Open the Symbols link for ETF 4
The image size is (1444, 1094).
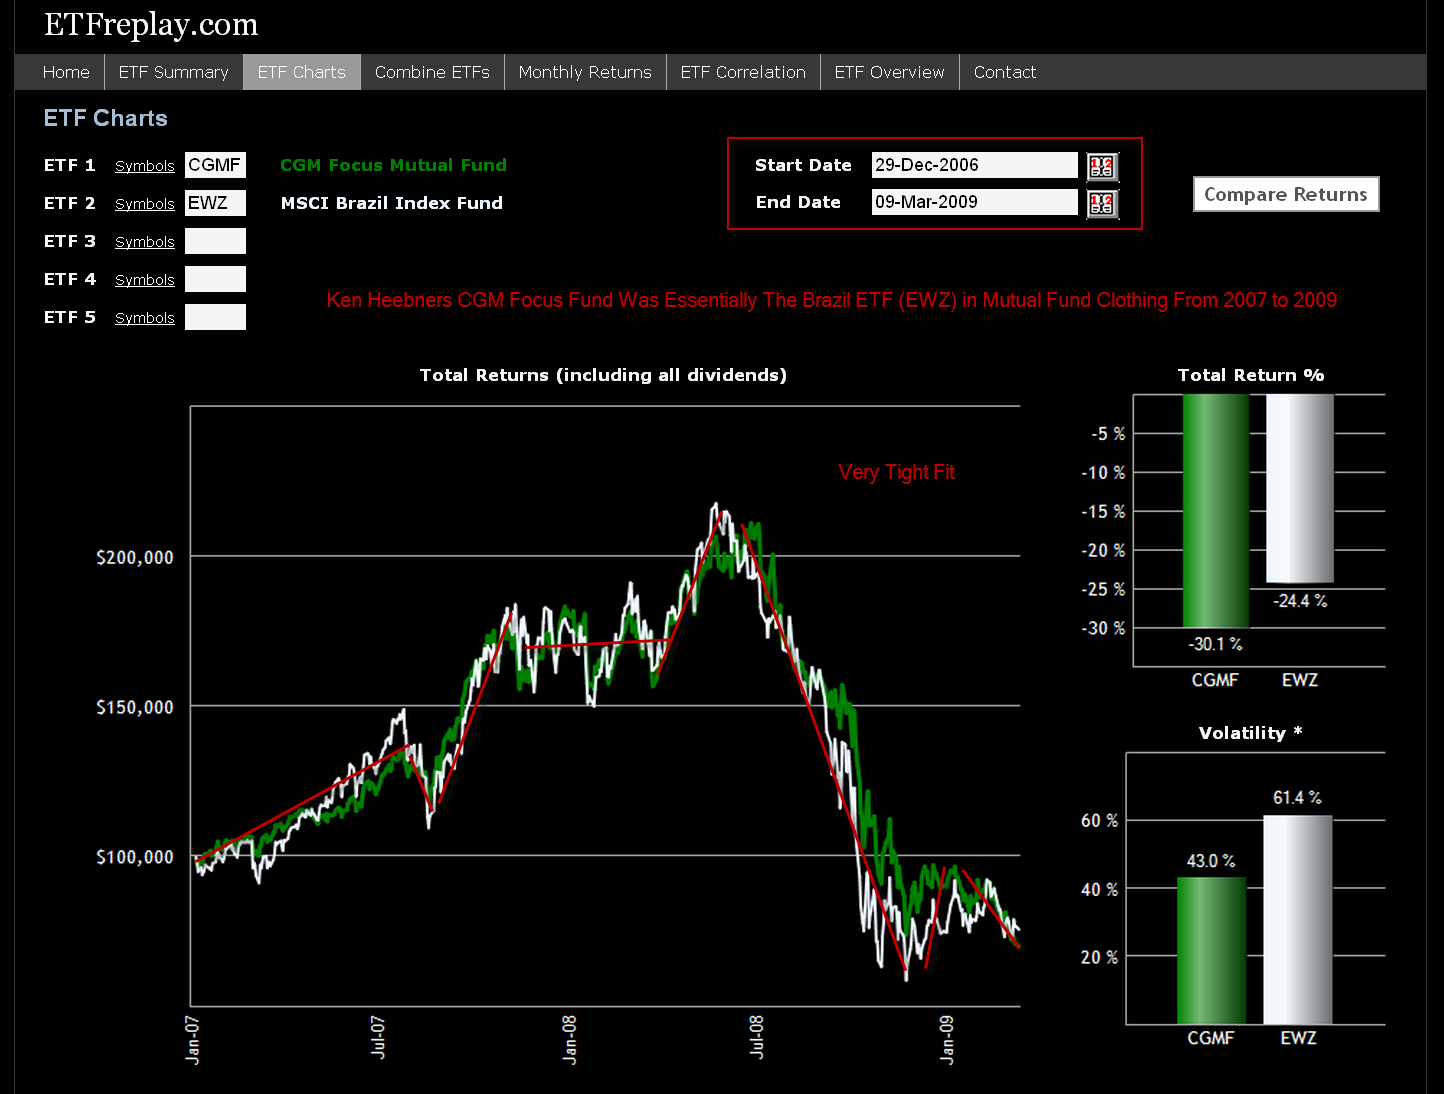point(145,280)
